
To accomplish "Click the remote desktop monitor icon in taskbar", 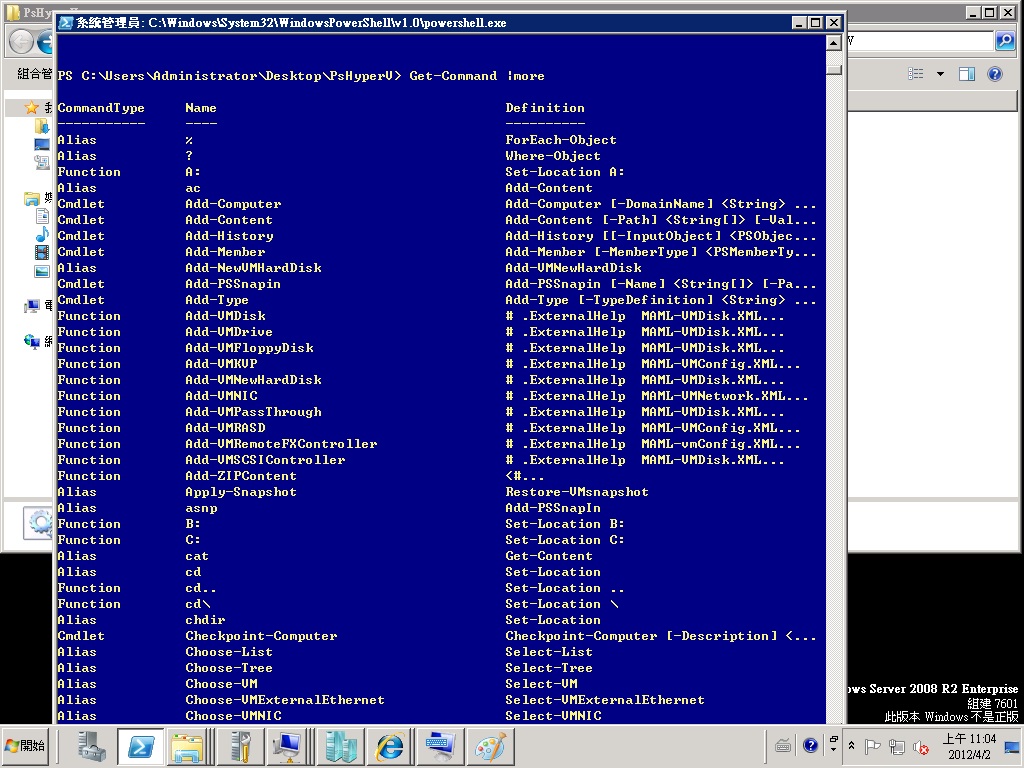I will click(289, 746).
